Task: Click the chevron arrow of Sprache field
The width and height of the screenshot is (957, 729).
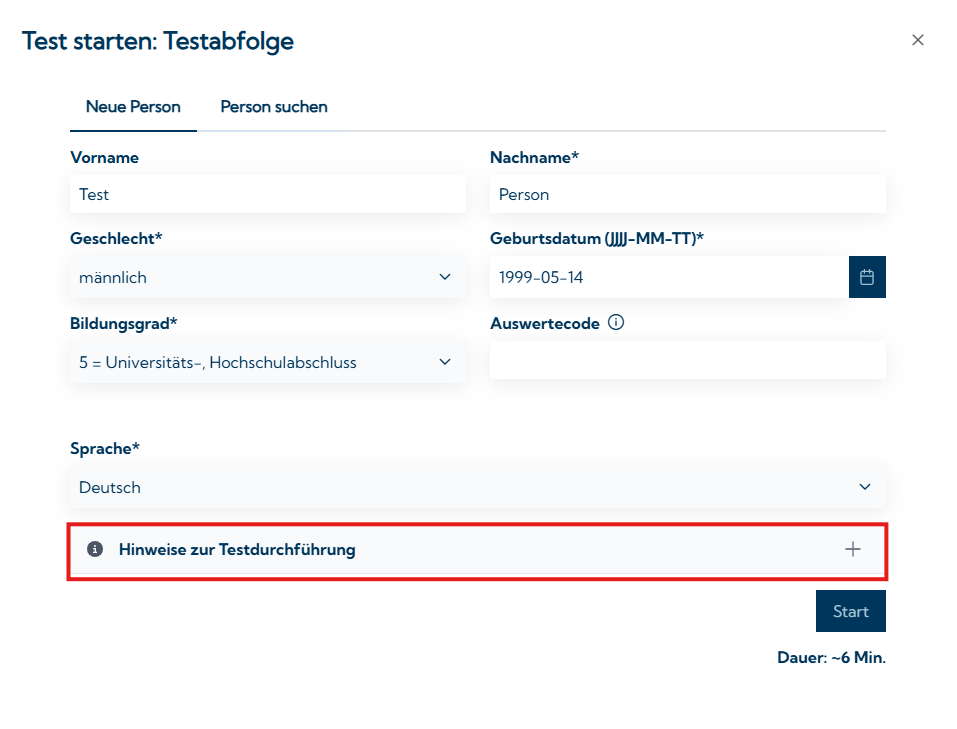Action: point(865,487)
